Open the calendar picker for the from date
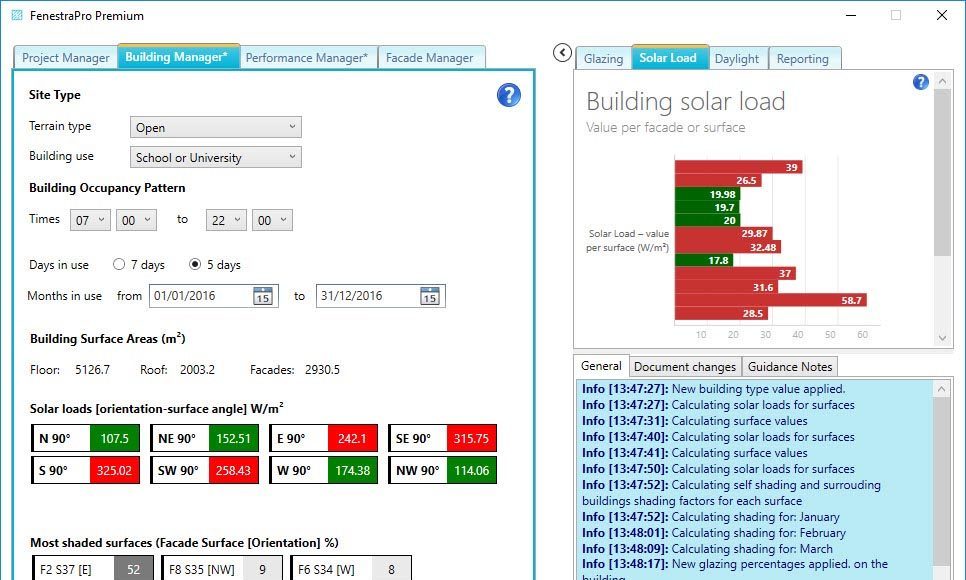 tap(262, 296)
